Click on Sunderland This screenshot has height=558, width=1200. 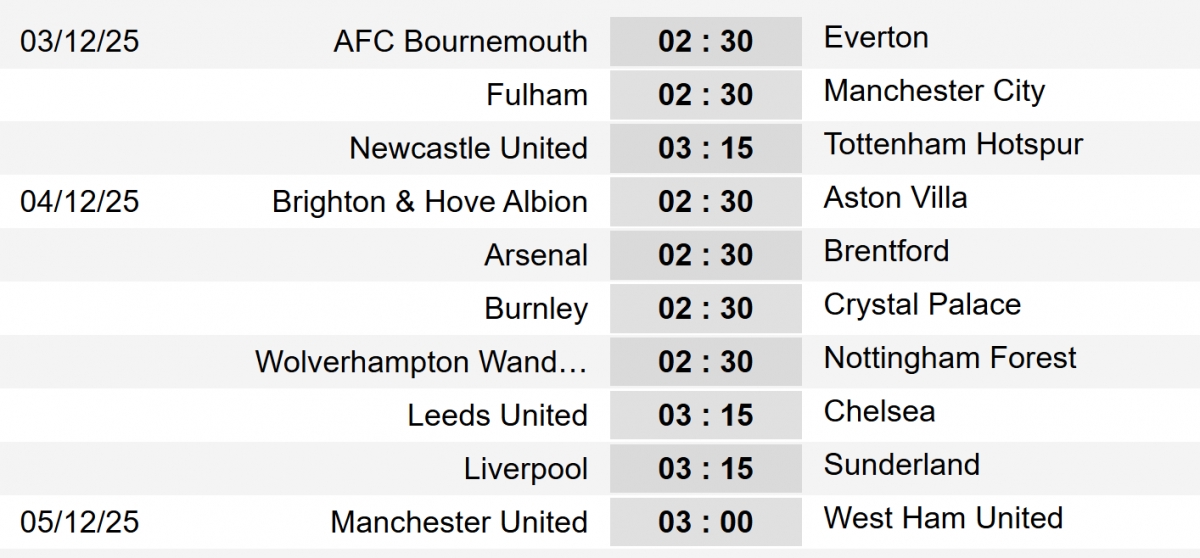point(901,465)
